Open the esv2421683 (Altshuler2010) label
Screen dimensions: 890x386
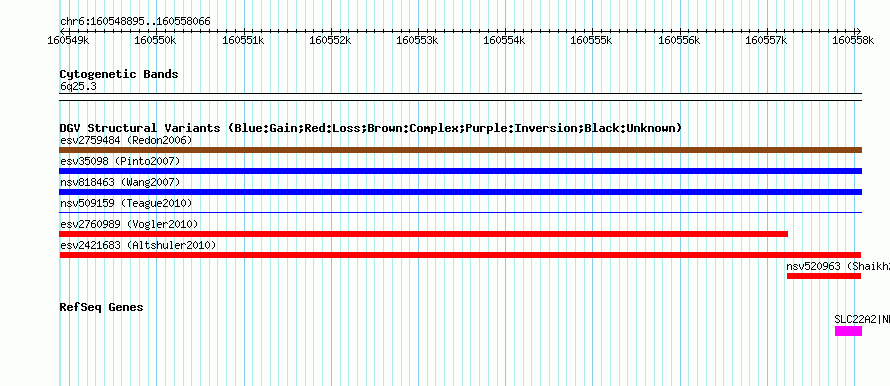(x=138, y=245)
